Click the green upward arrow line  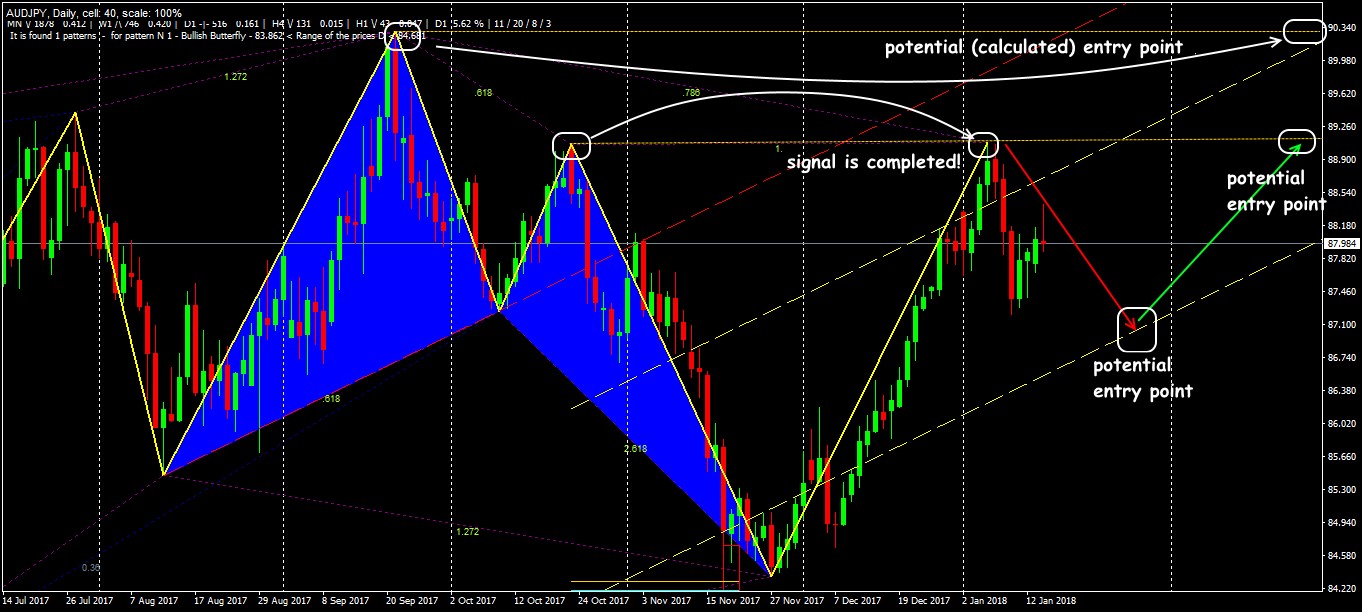[x=1220, y=235]
